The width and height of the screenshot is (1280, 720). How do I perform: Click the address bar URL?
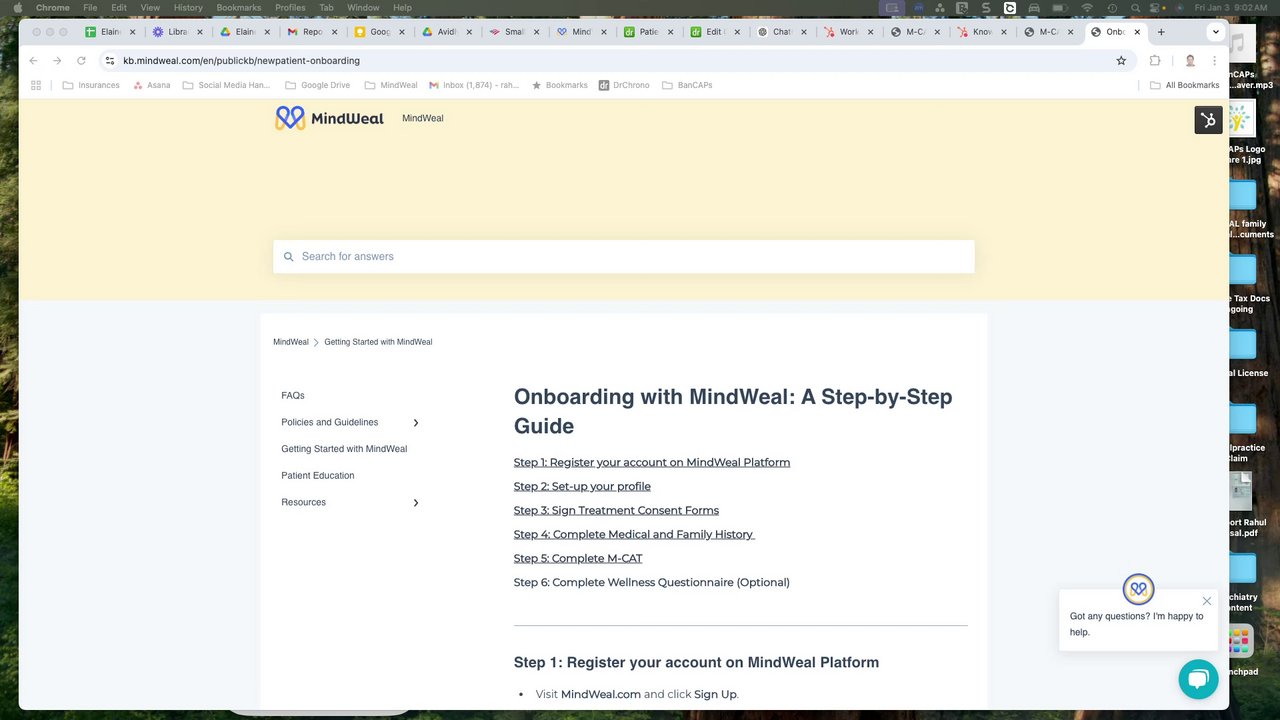[x=241, y=61]
